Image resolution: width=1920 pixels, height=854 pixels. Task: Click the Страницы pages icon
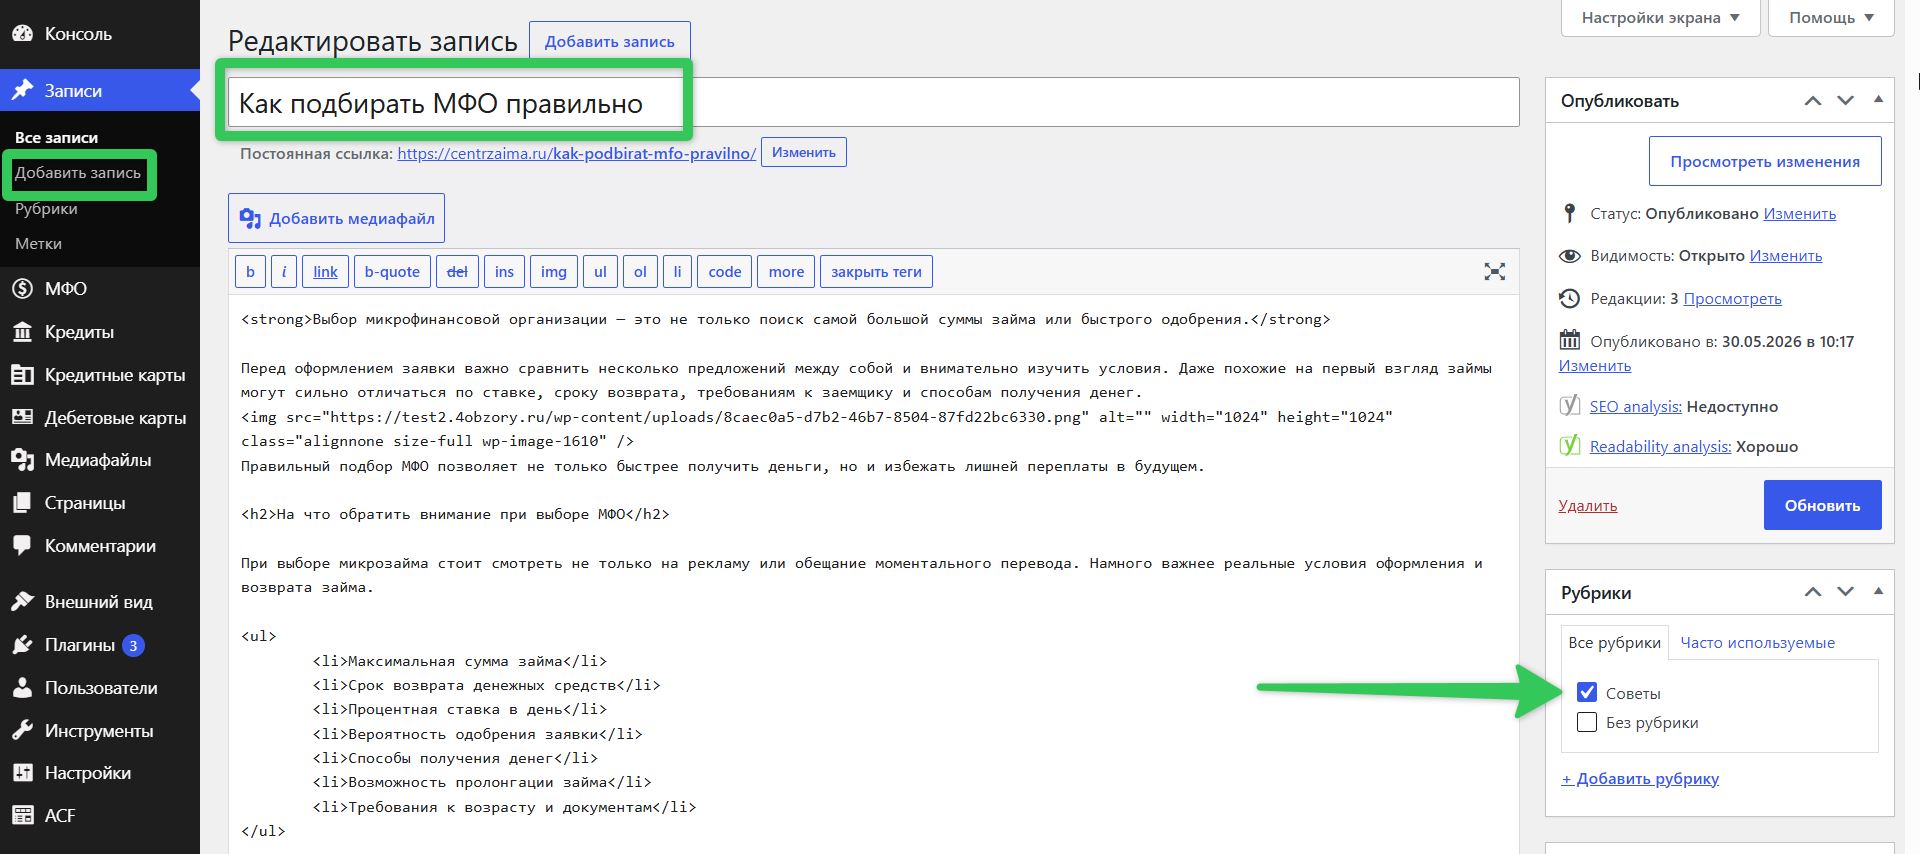point(22,503)
